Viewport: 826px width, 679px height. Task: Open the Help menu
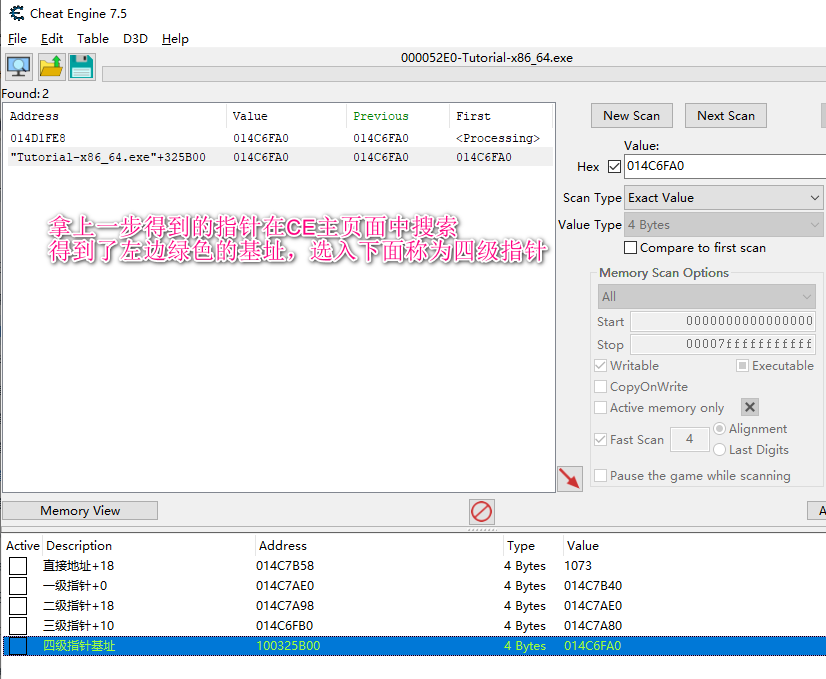coord(175,39)
